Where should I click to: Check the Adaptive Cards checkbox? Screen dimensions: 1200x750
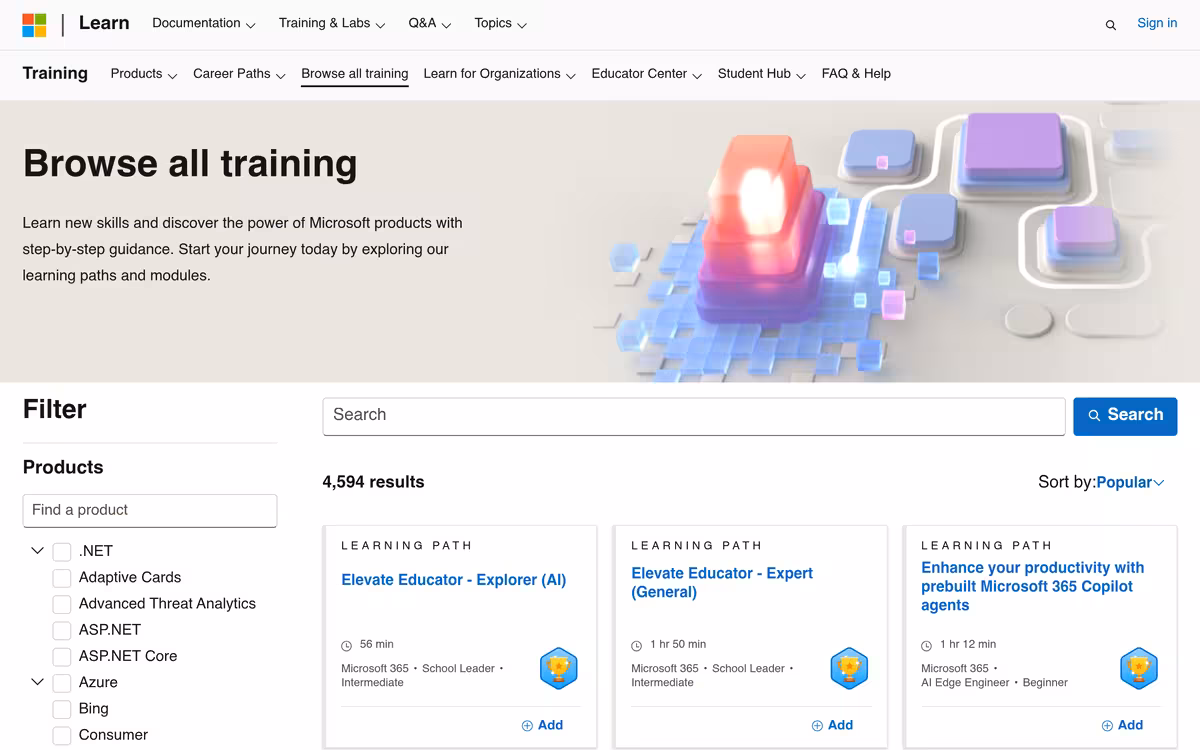pos(62,578)
